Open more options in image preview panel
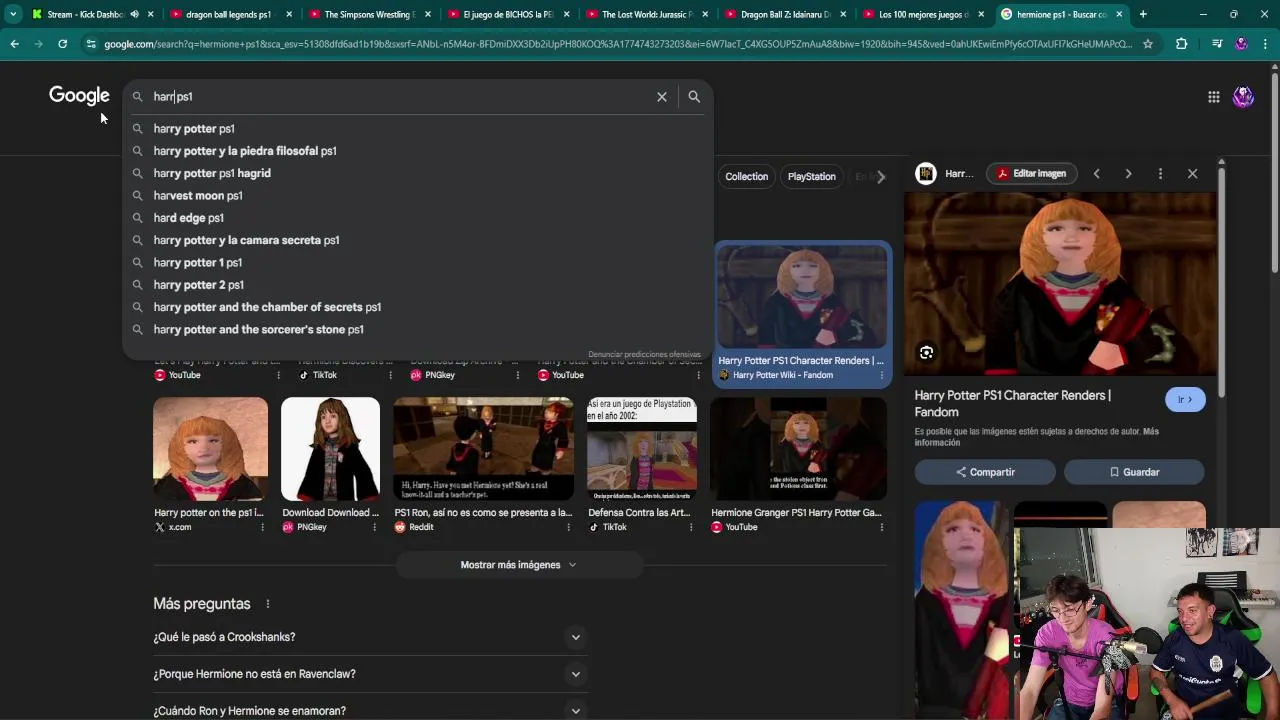This screenshot has height=720, width=1280. tap(1160, 174)
